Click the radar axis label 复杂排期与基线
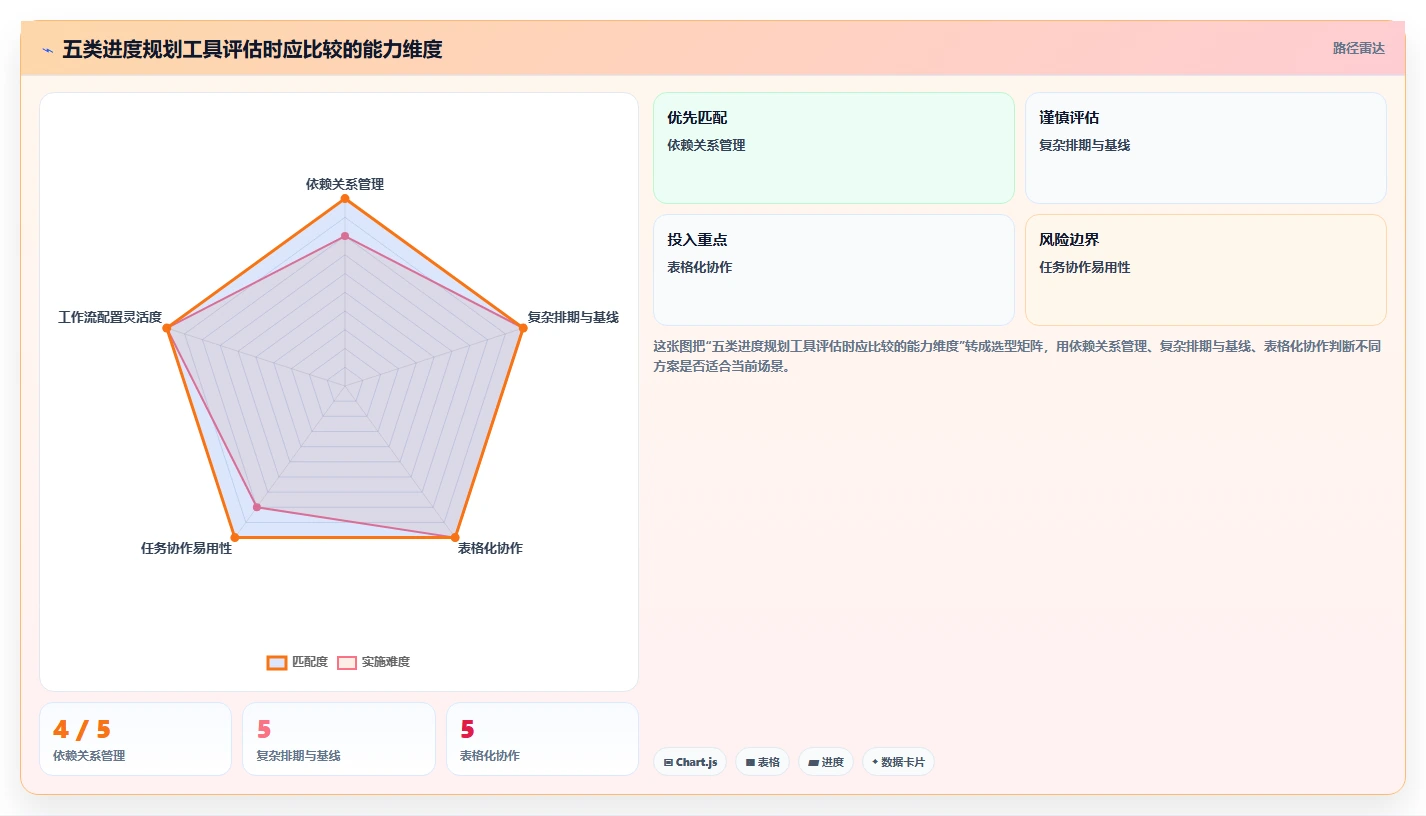 [573, 317]
